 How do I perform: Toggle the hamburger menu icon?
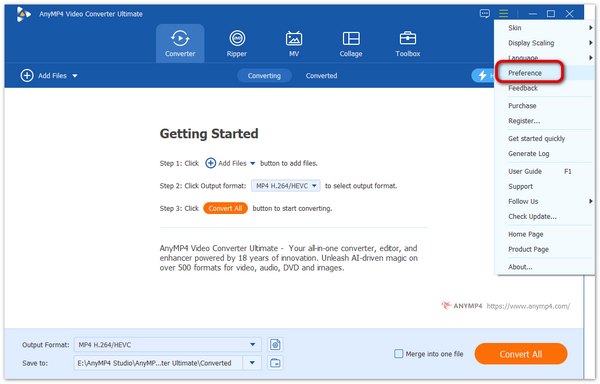click(504, 14)
